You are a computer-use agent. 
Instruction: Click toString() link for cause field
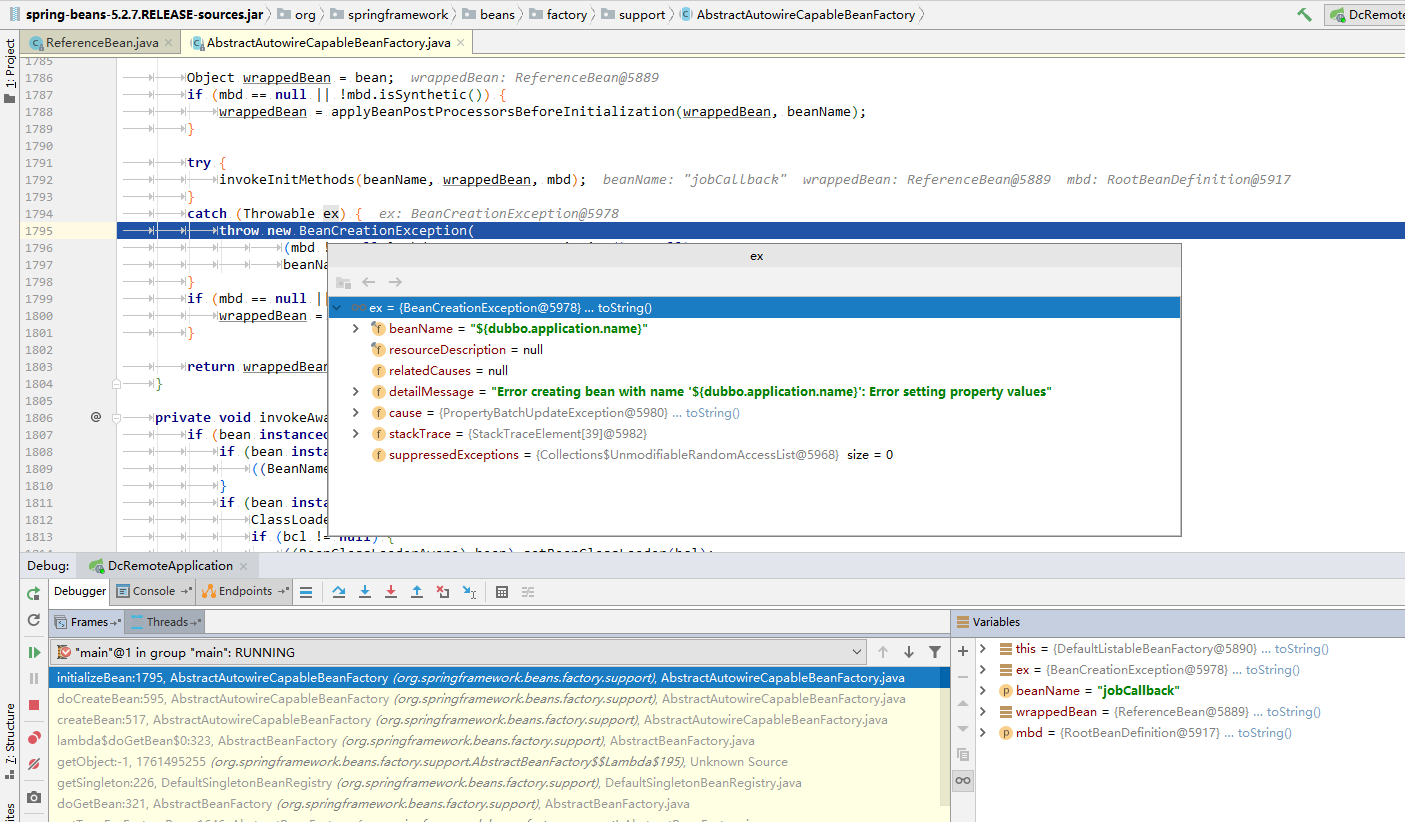712,413
